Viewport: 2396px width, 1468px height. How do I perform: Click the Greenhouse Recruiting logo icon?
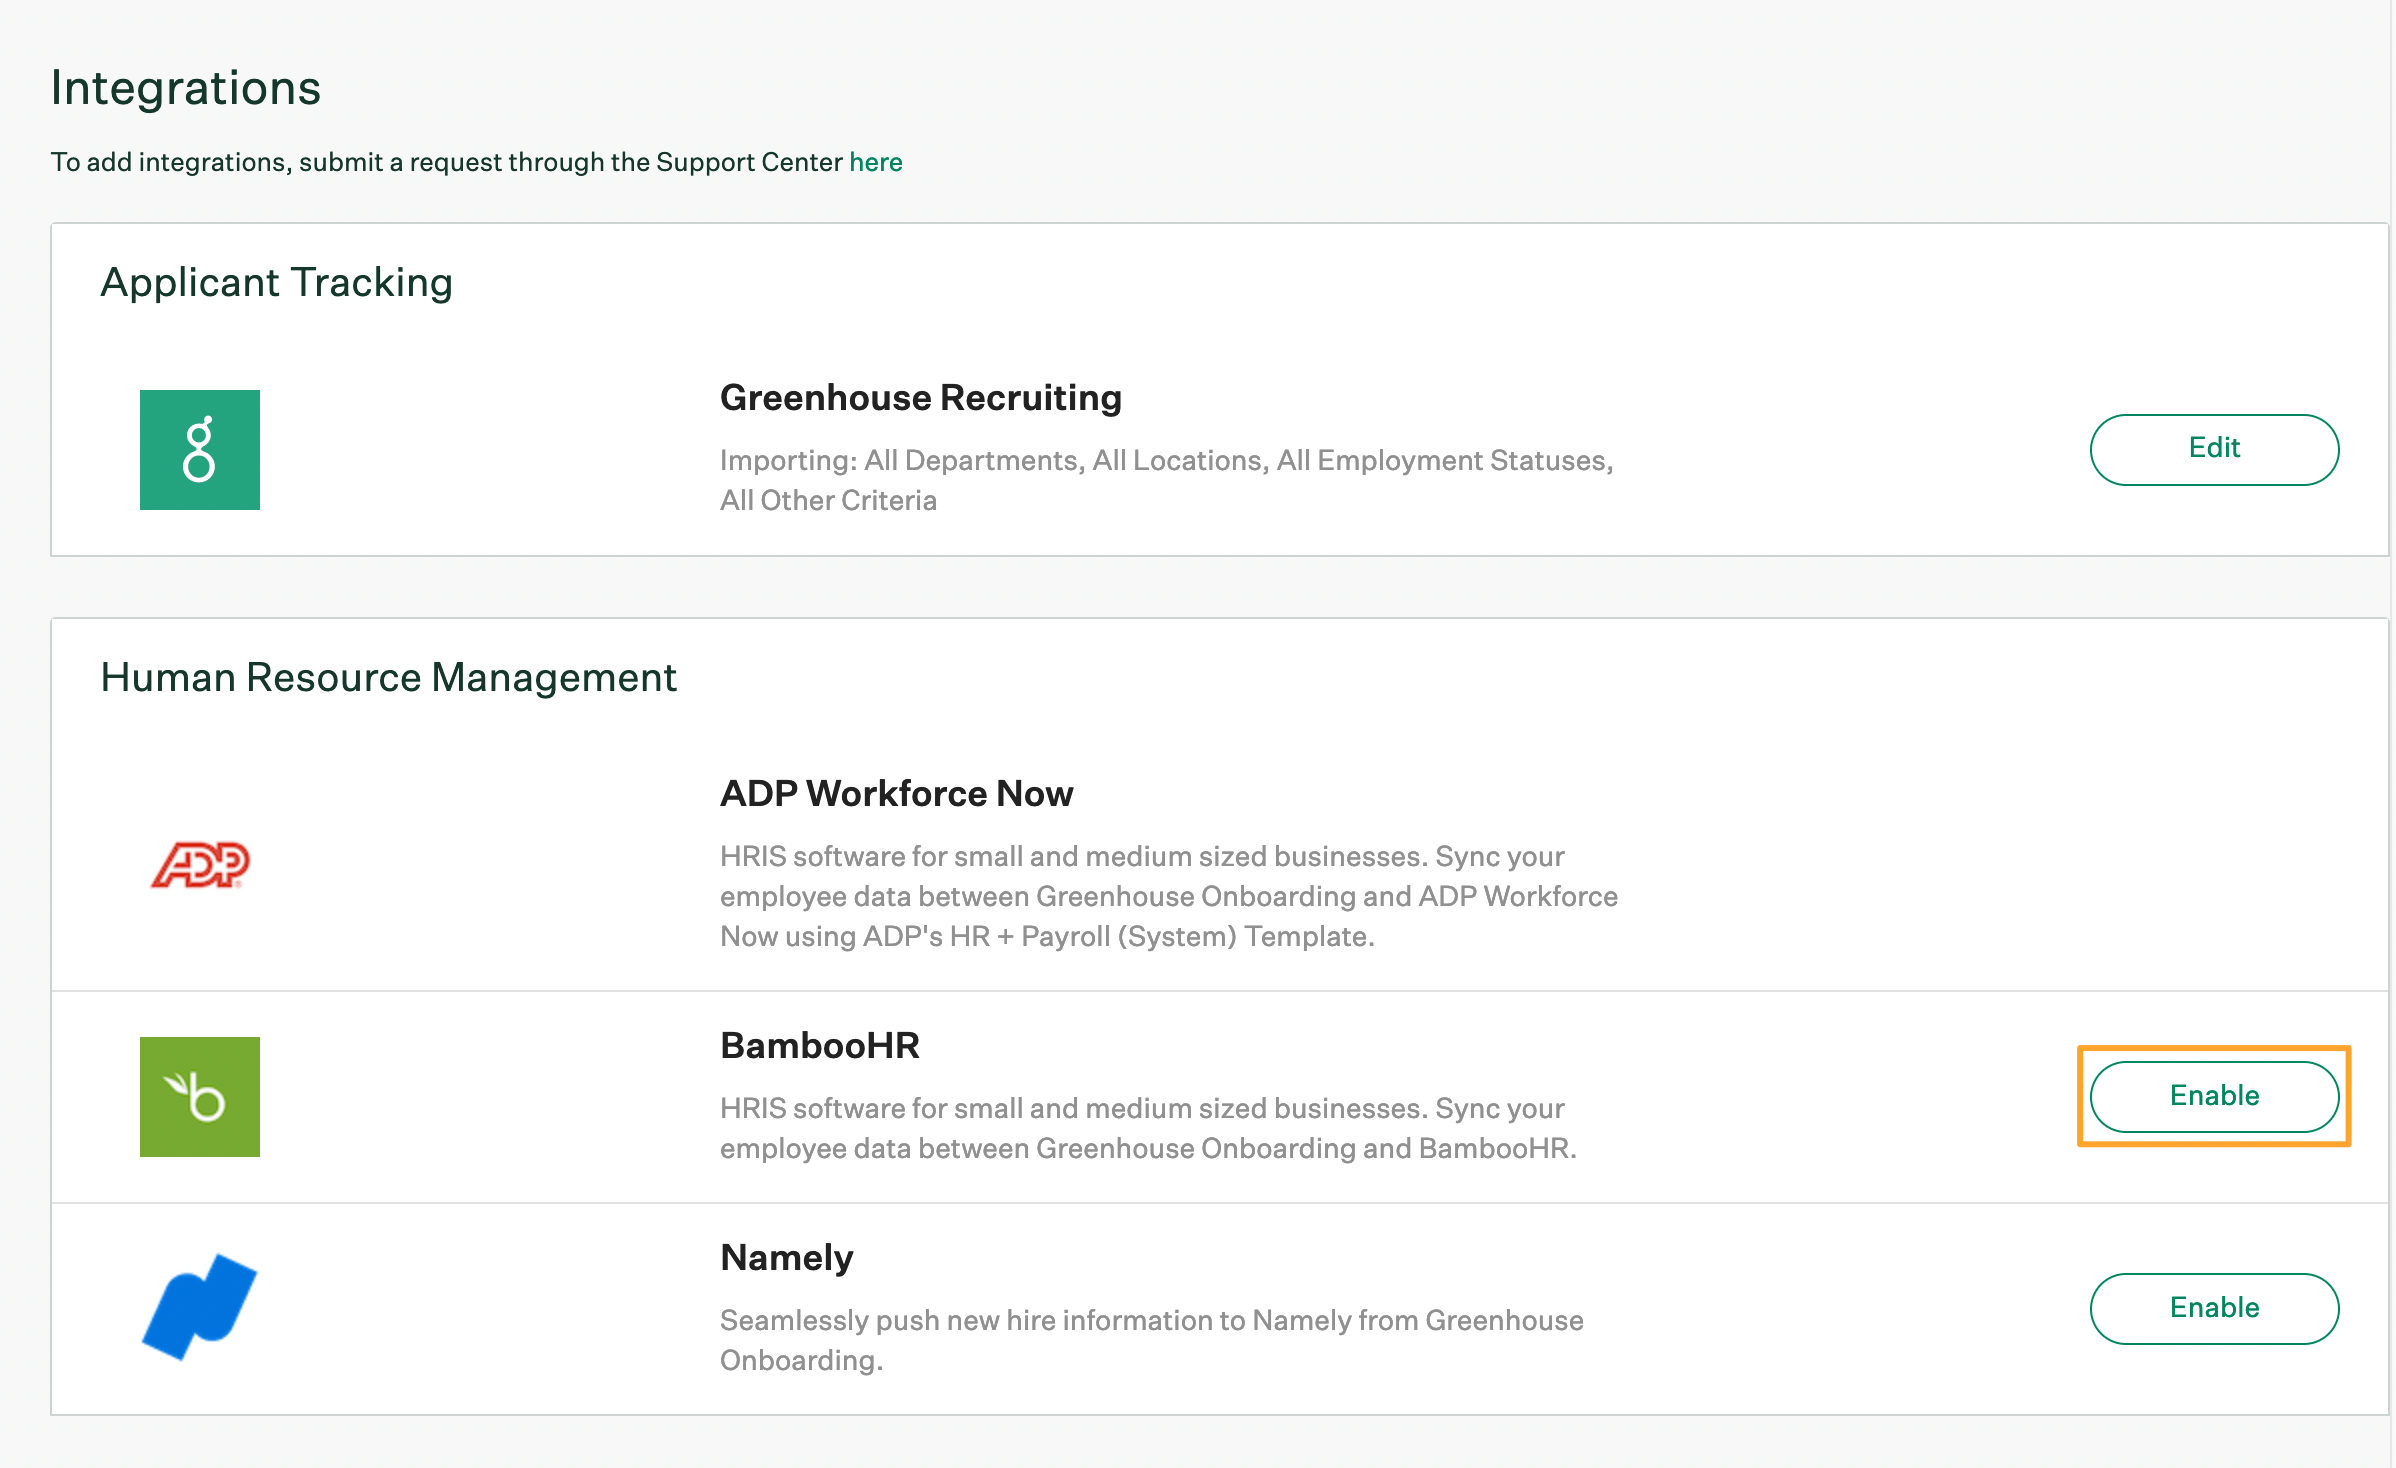199,450
